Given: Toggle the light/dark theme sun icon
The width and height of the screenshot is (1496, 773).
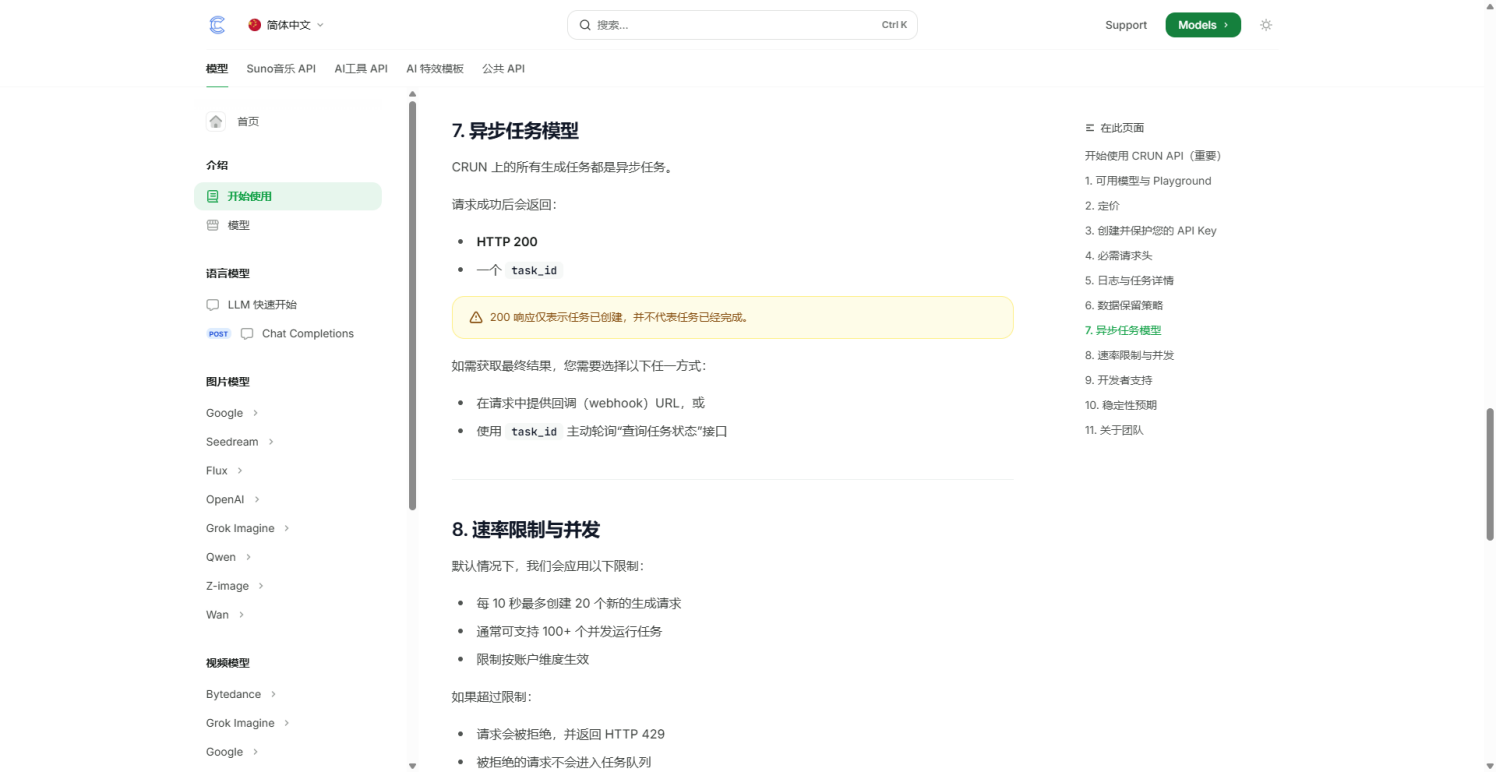Looking at the screenshot, I should 1266,25.
